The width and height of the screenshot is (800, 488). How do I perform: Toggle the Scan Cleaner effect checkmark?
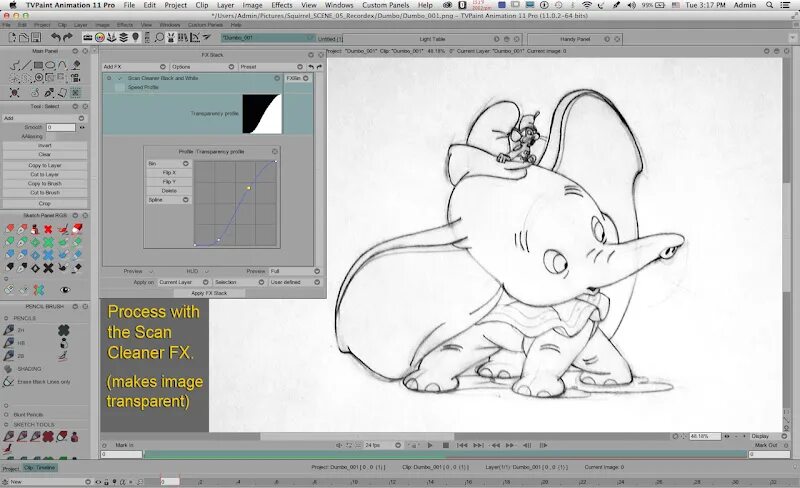tap(120, 78)
